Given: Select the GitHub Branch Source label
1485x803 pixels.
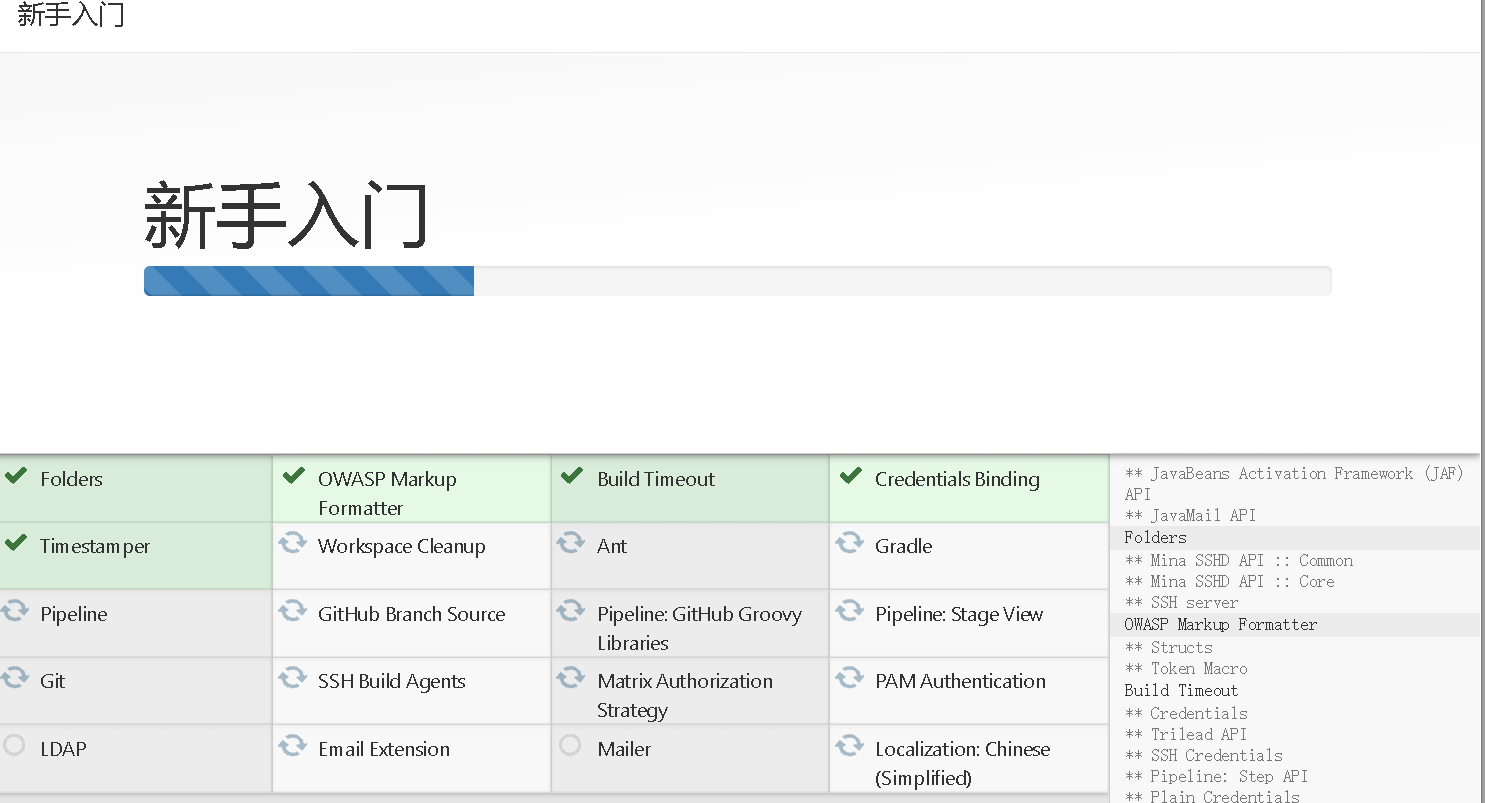Looking at the screenshot, I should (412, 614).
